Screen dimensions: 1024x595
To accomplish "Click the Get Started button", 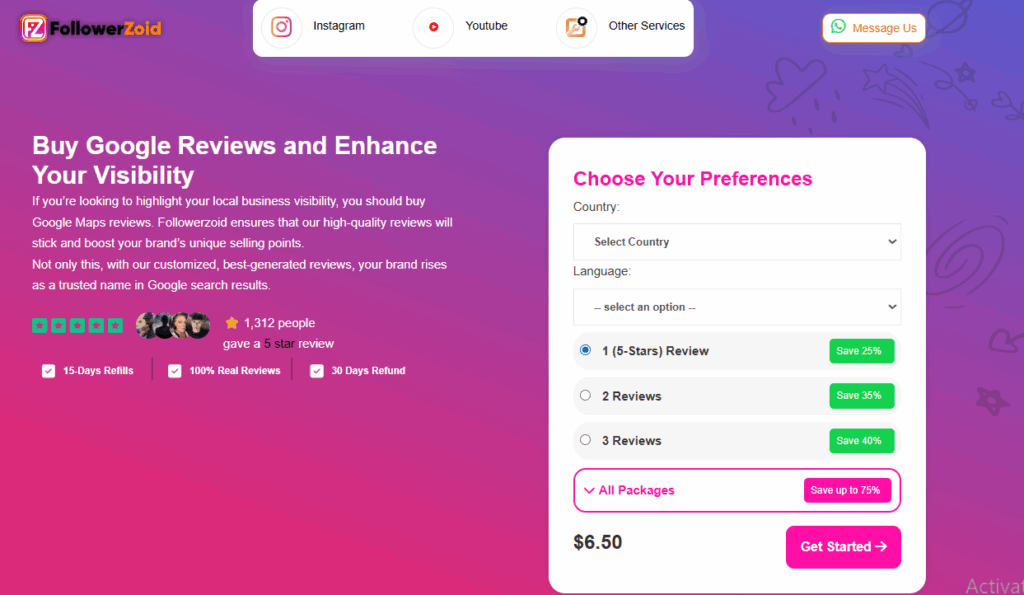I will click(843, 547).
